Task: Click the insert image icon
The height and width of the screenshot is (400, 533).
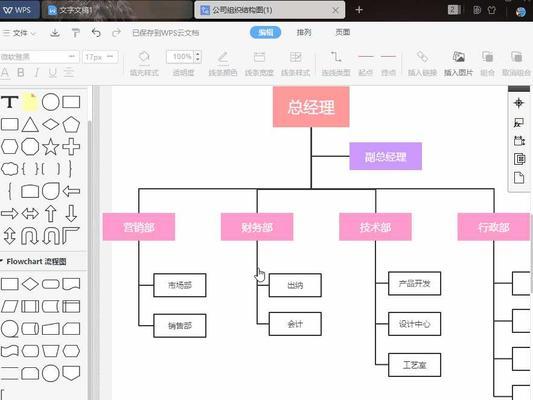Action: click(x=458, y=56)
